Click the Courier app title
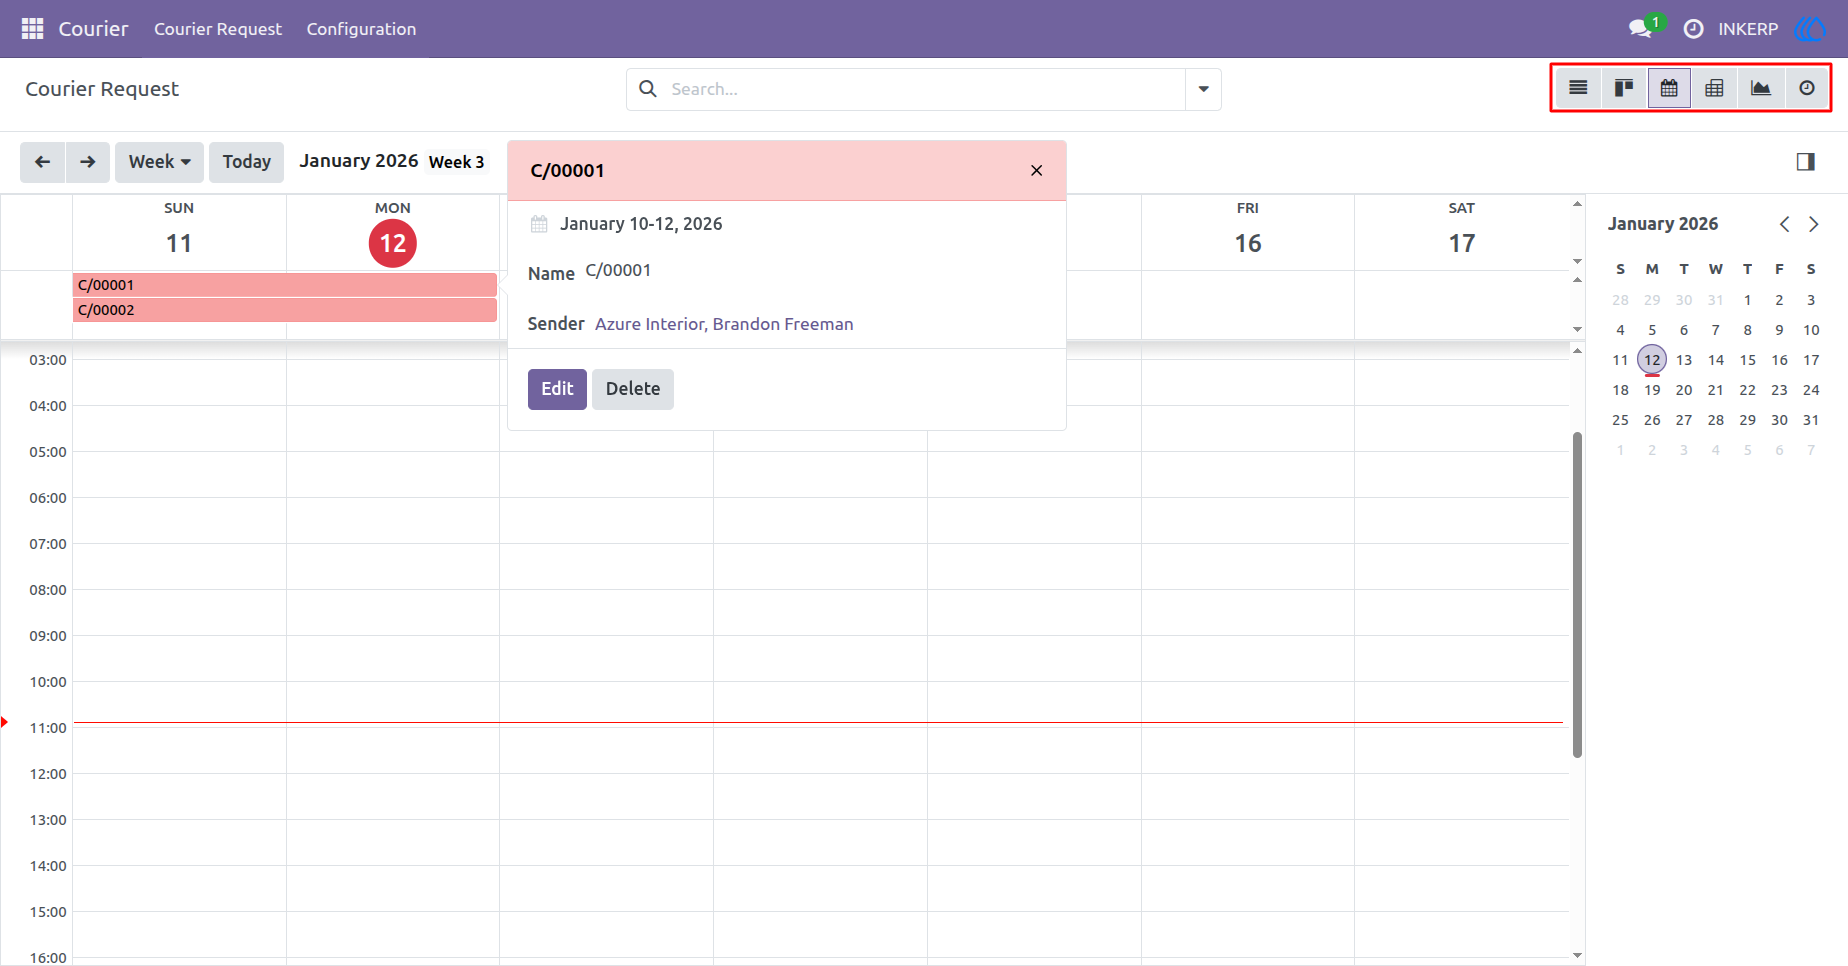This screenshot has height=966, width=1848. 93,29
